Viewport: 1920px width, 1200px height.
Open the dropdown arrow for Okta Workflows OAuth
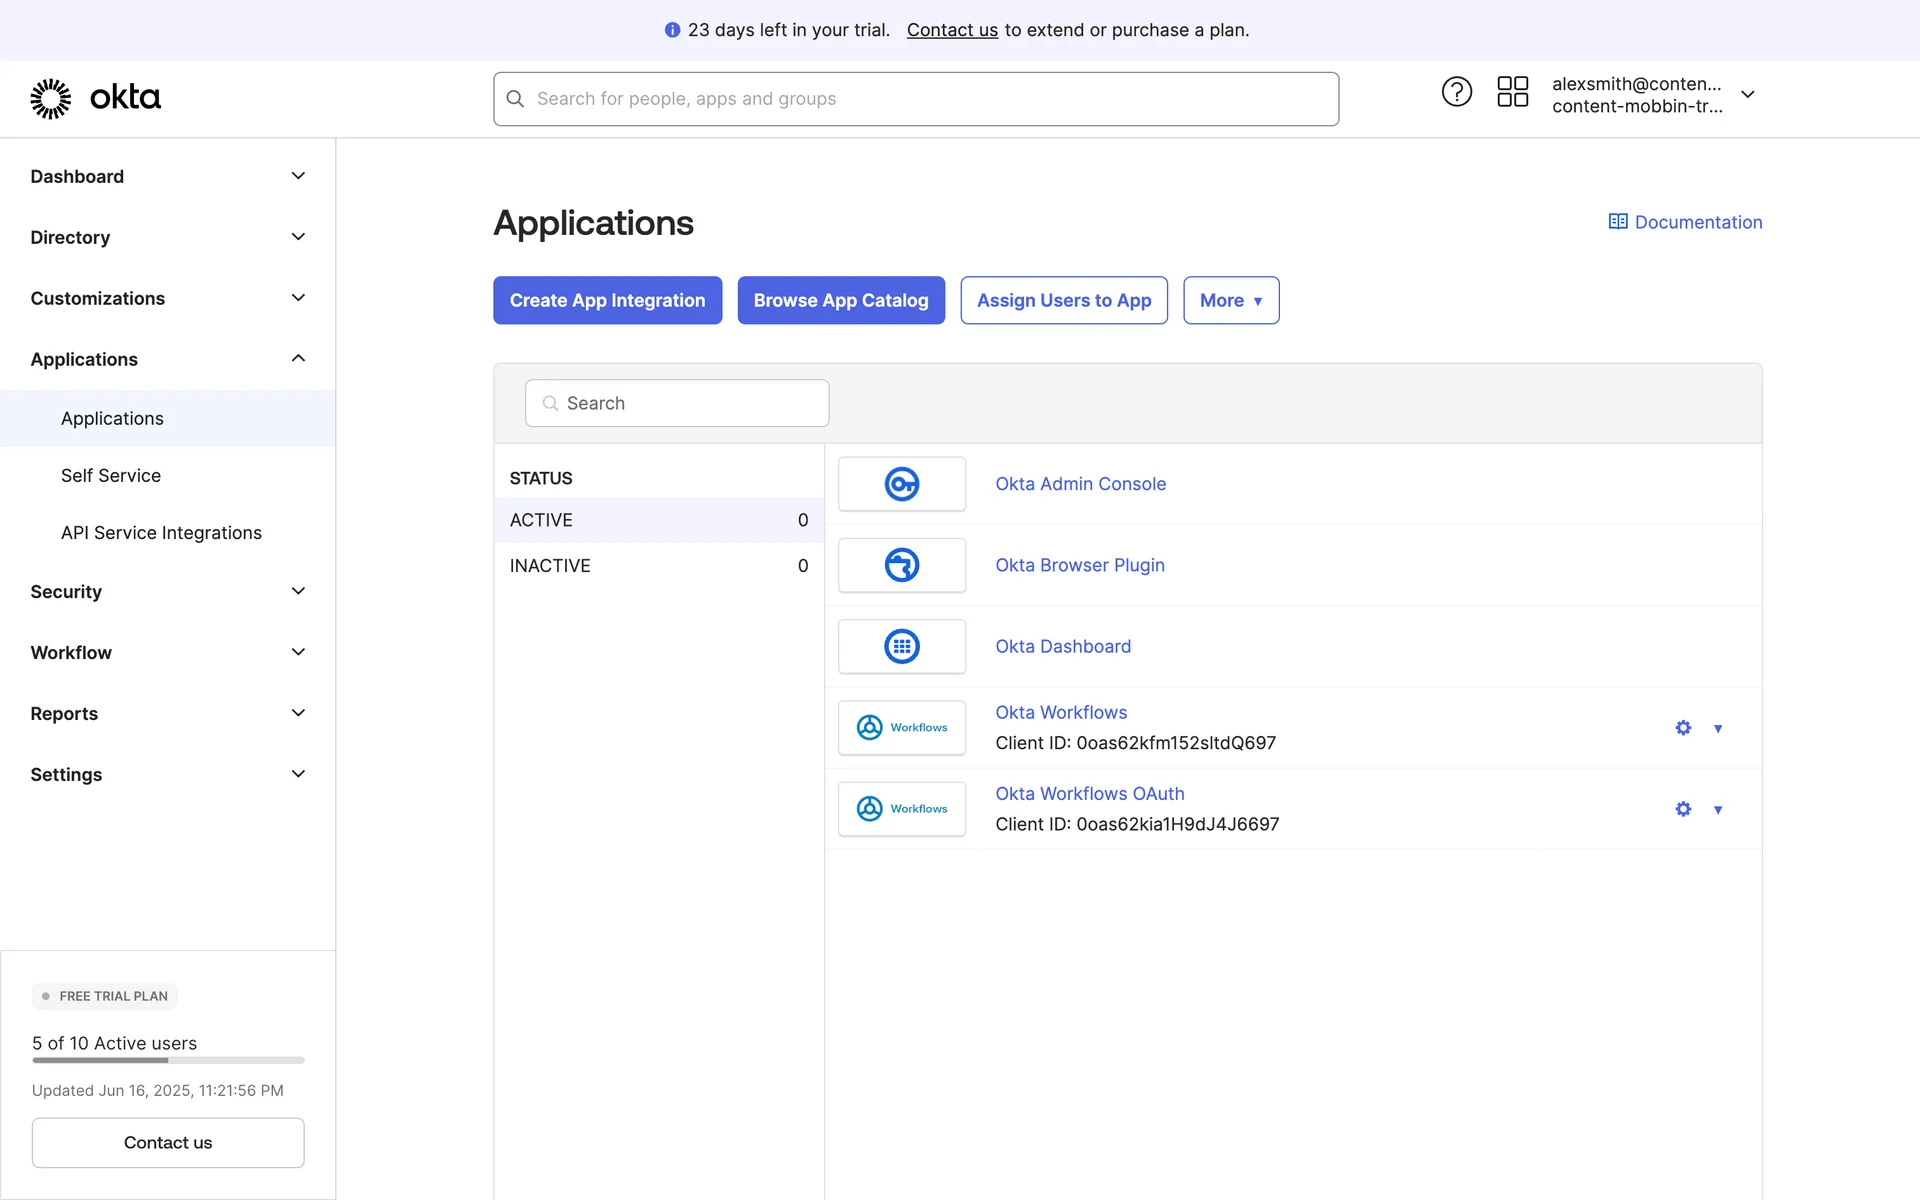tap(1717, 810)
